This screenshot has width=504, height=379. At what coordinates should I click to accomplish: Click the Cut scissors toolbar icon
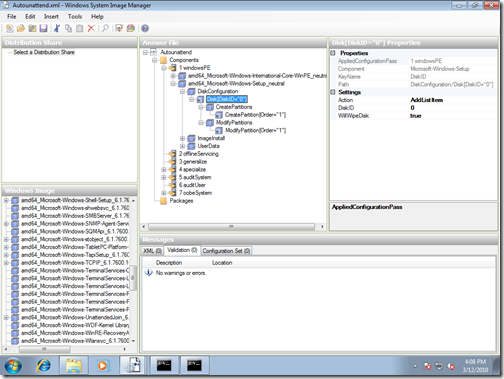[x=57, y=29]
